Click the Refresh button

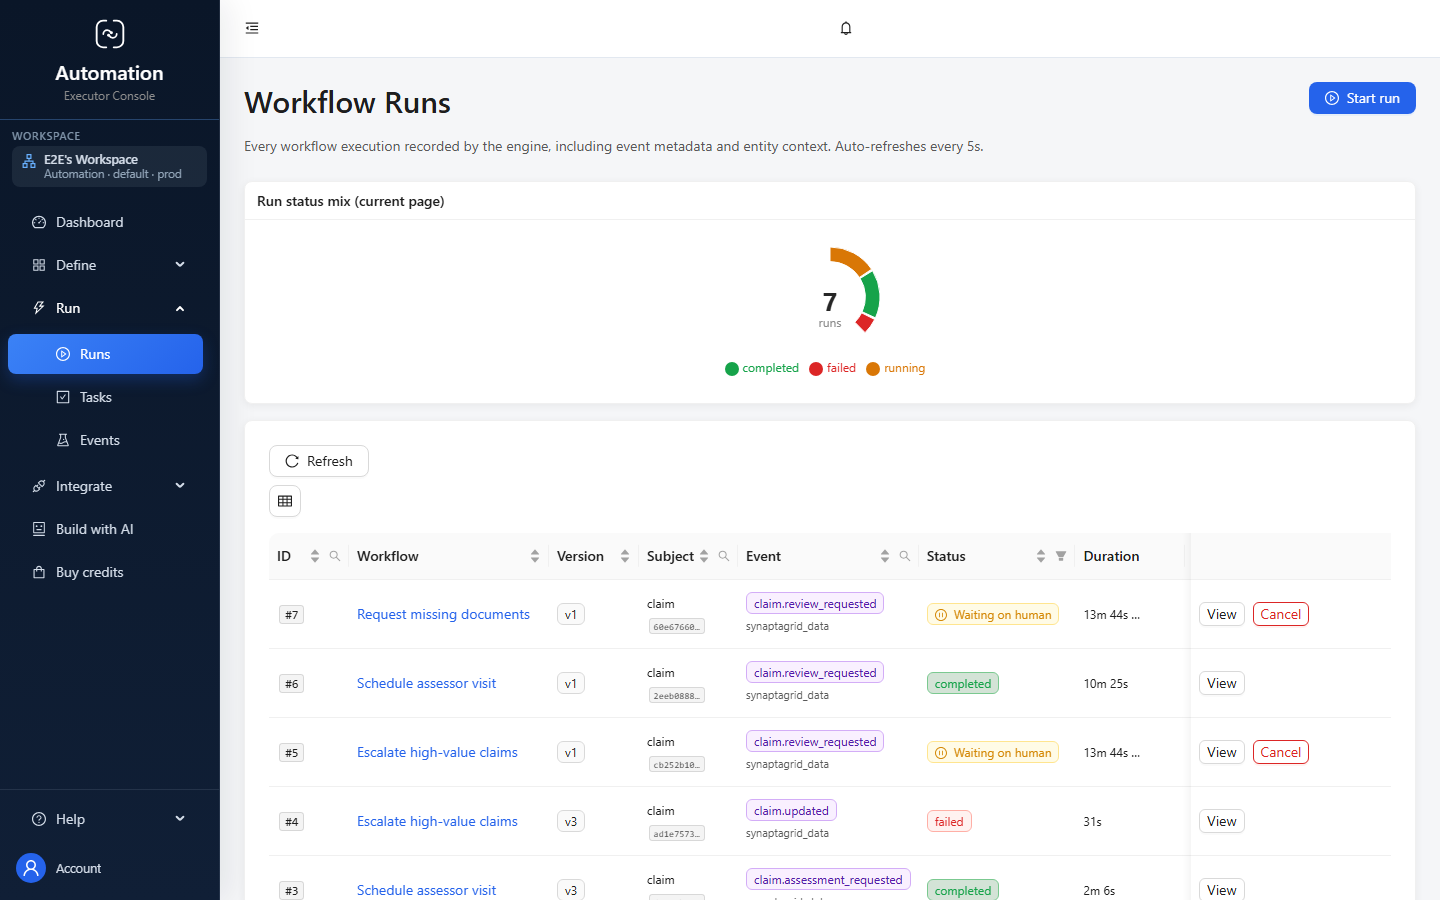(319, 461)
